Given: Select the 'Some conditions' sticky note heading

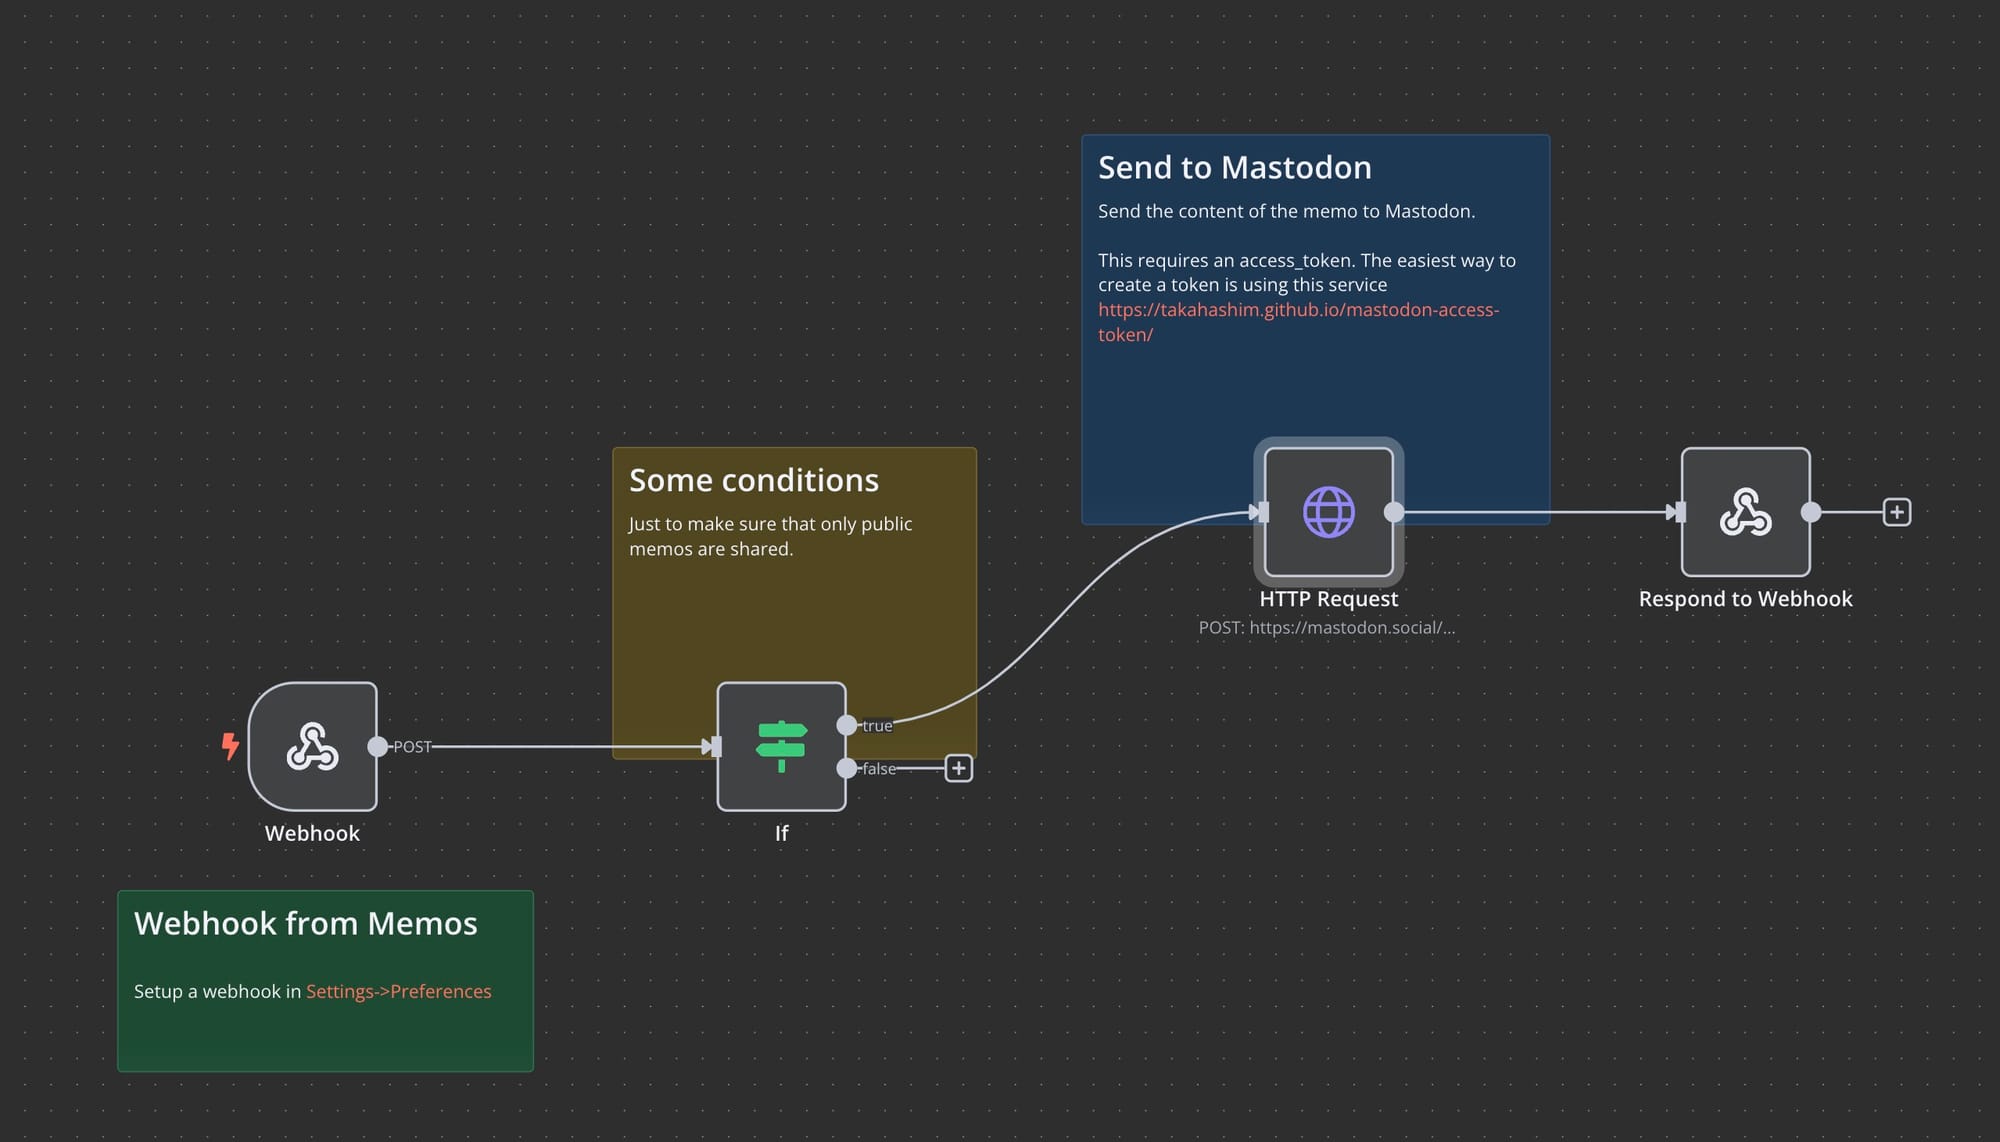Looking at the screenshot, I should (x=753, y=480).
